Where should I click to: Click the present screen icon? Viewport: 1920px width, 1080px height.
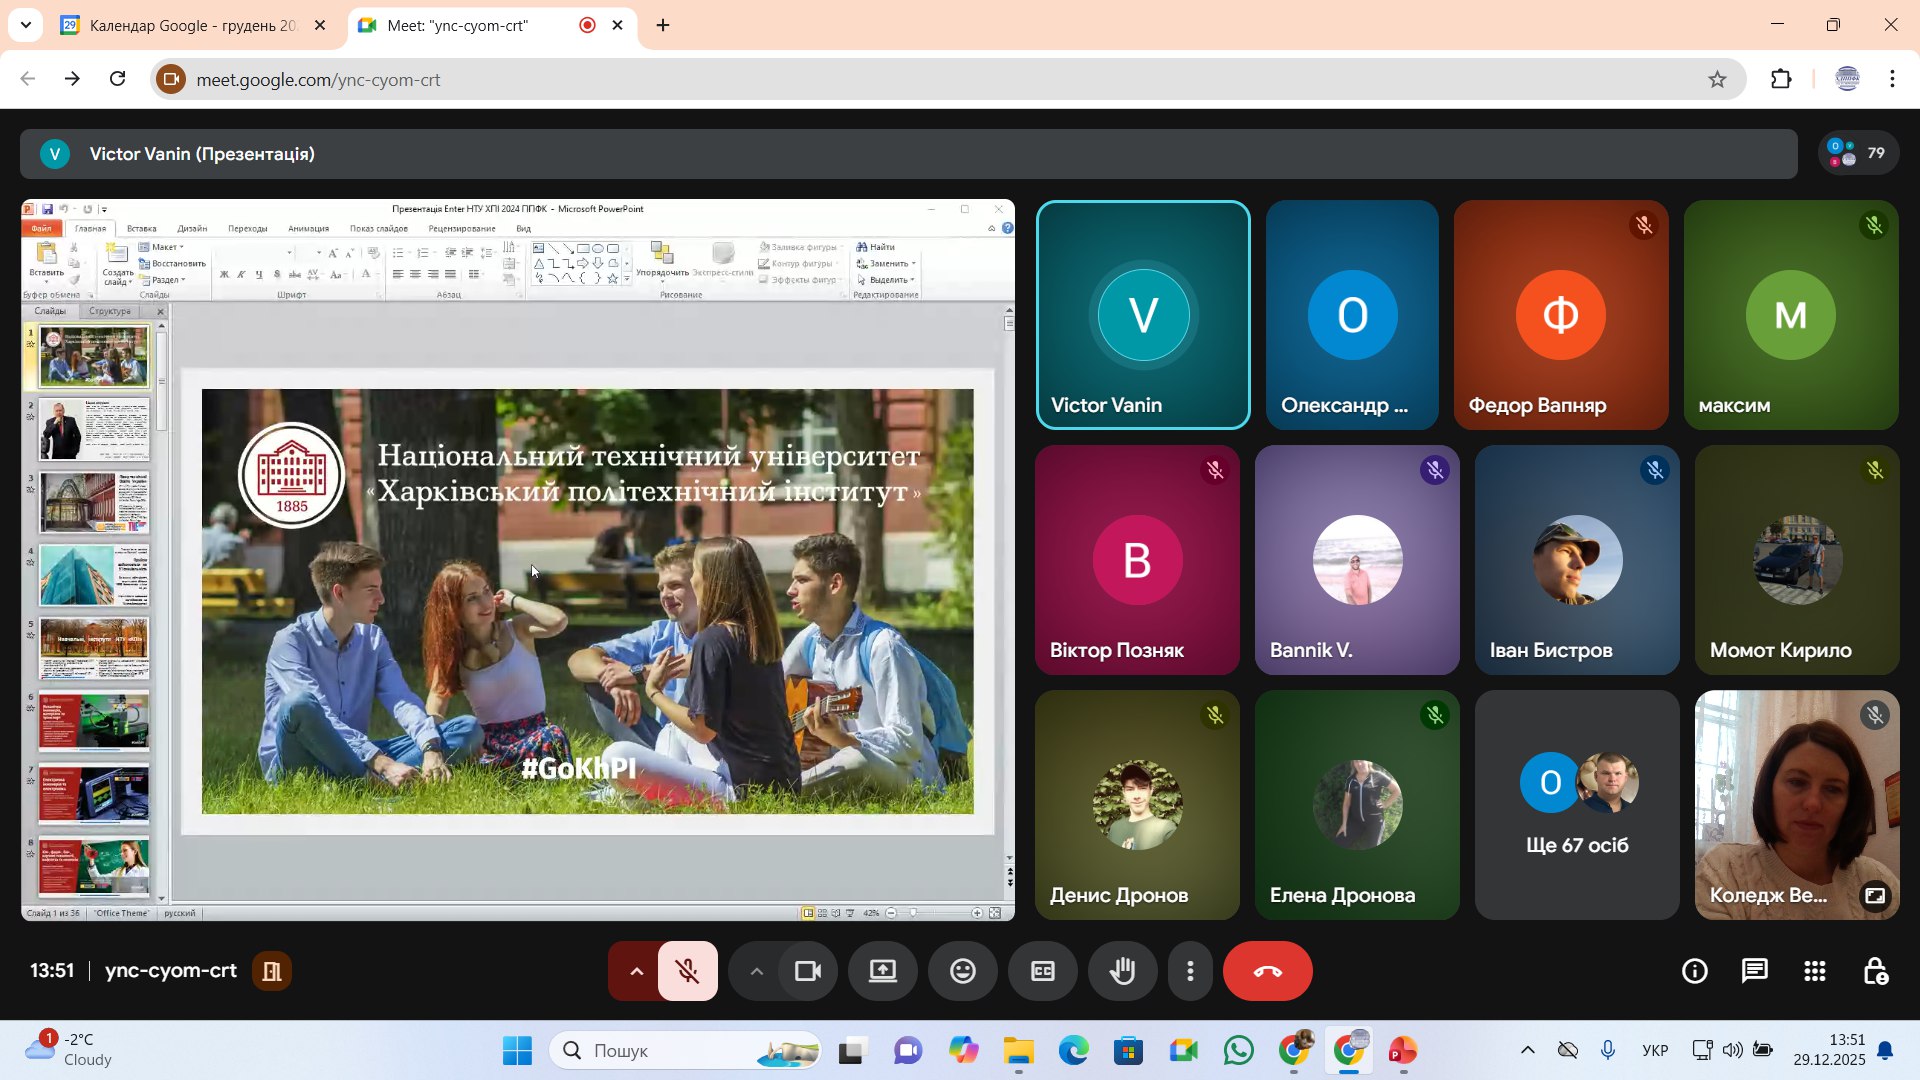pos(882,971)
